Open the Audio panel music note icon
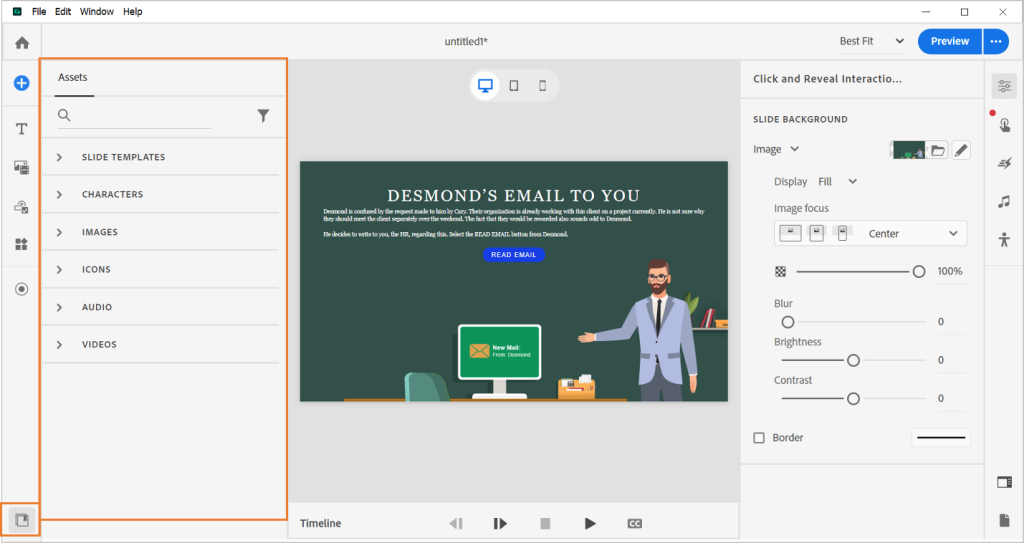The width and height of the screenshot is (1024, 543). (x=1004, y=201)
